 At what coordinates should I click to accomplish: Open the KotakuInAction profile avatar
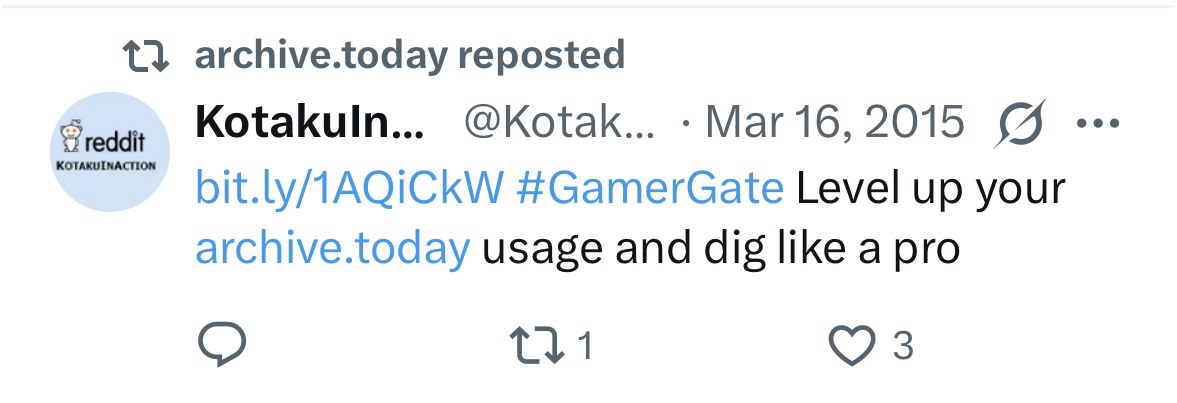(x=110, y=151)
